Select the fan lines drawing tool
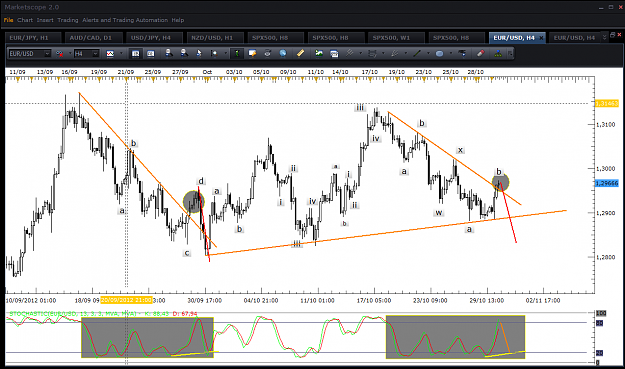 pyautogui.click(x=395, y=53)
